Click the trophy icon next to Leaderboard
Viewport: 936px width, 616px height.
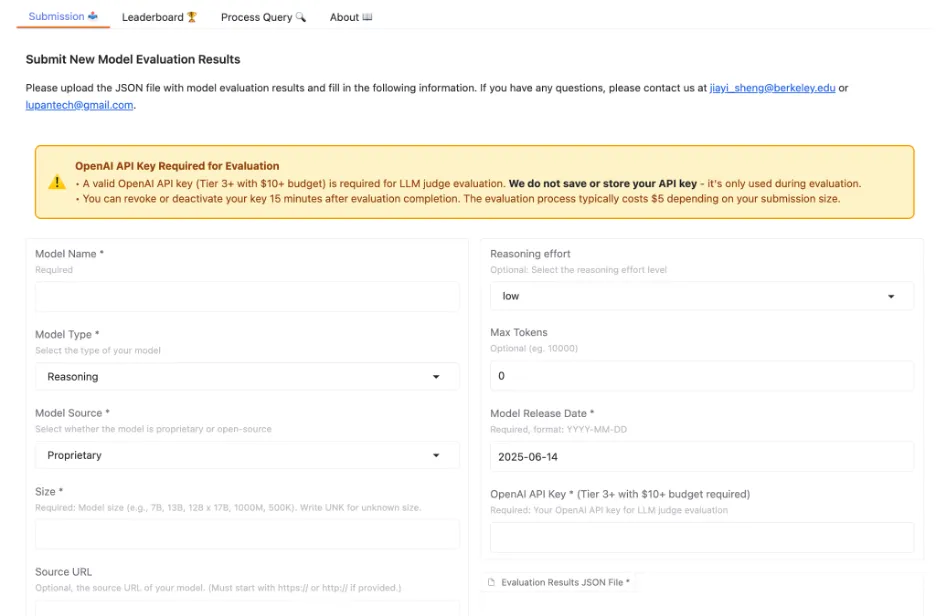(192, 17)
